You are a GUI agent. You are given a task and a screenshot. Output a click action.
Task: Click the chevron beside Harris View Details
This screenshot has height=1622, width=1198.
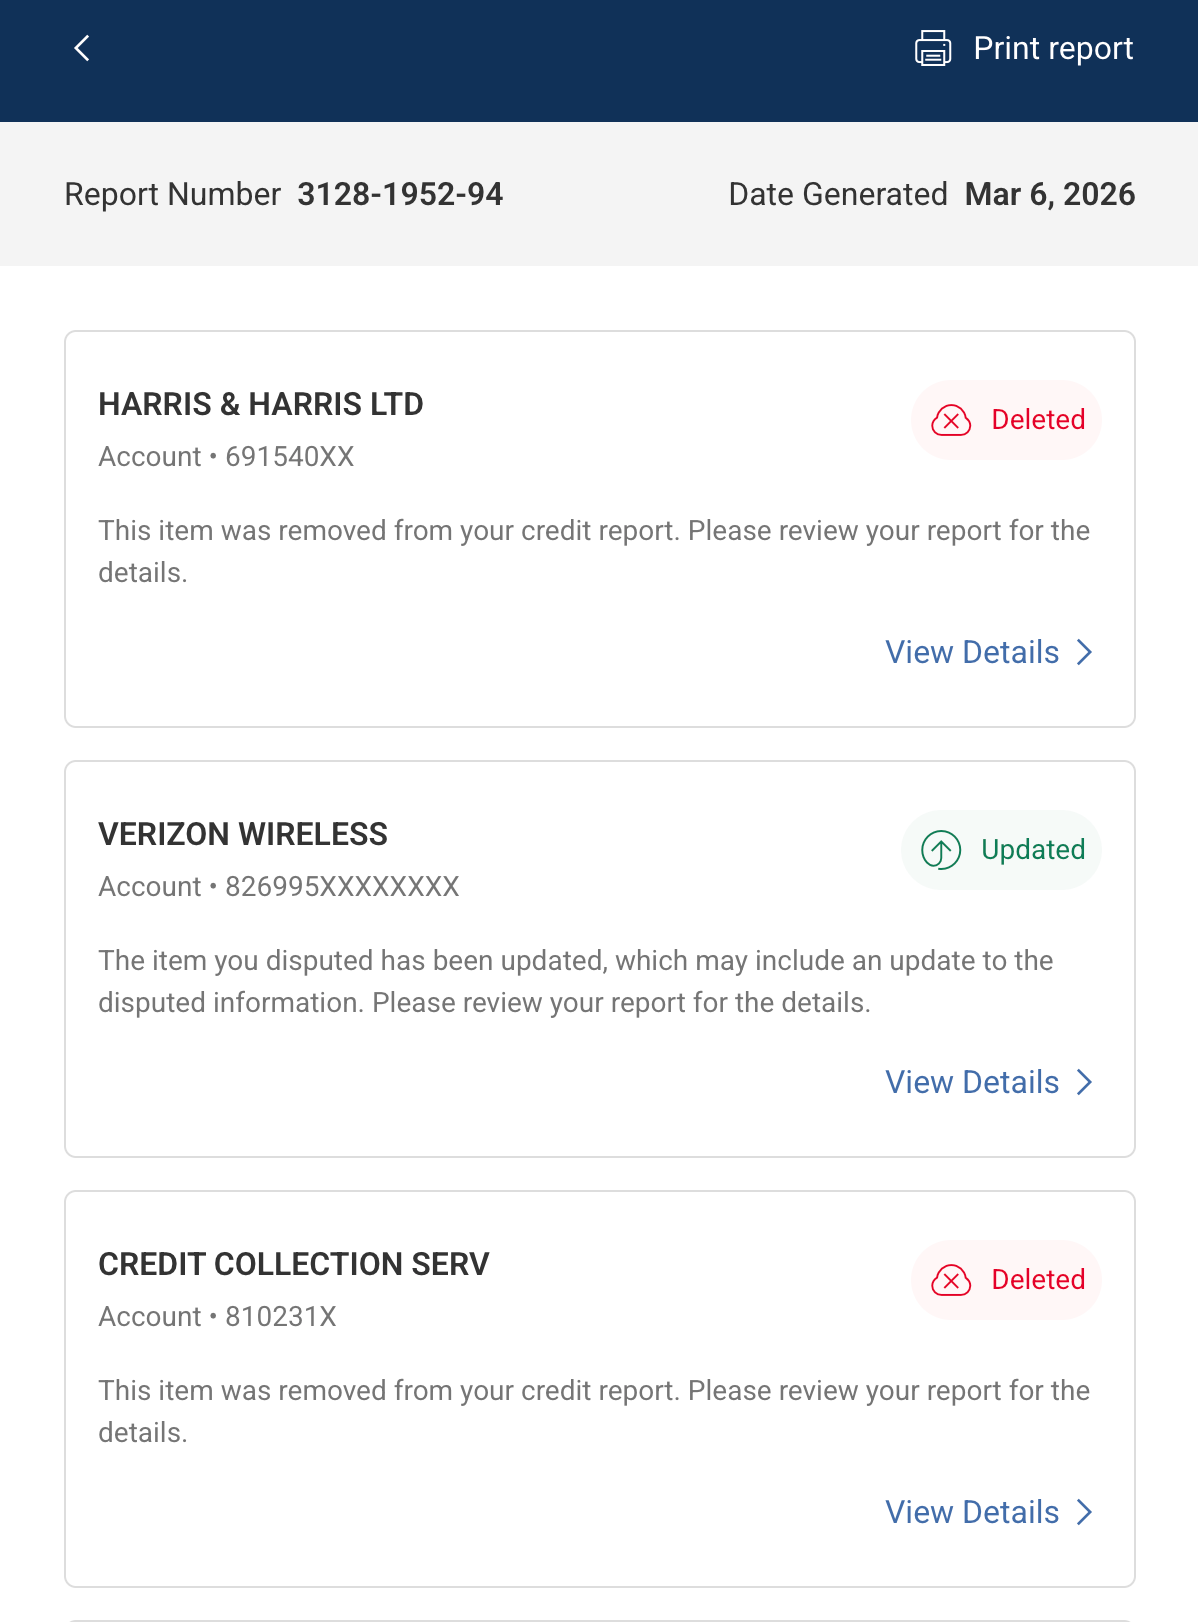coord(1084,652)
